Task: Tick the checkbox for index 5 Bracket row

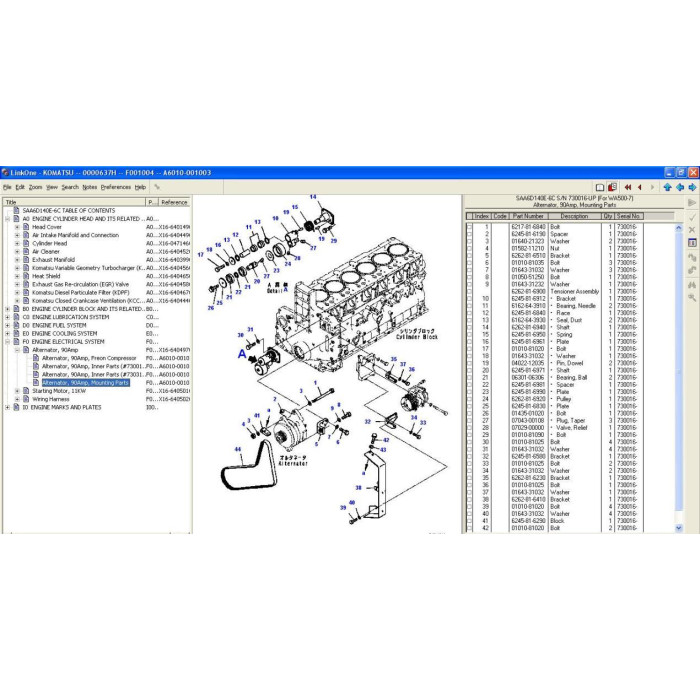Action: pos(469,255)
